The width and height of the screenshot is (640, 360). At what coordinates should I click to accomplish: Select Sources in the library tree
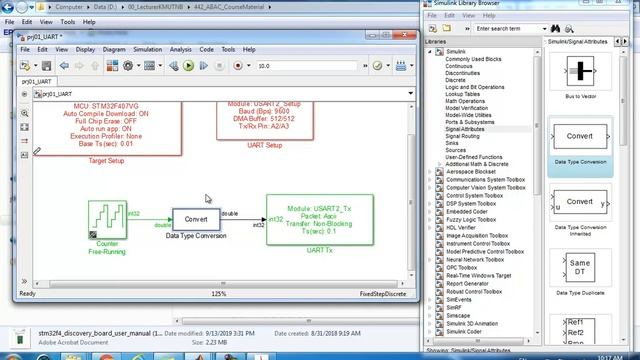tap(455, 150)
